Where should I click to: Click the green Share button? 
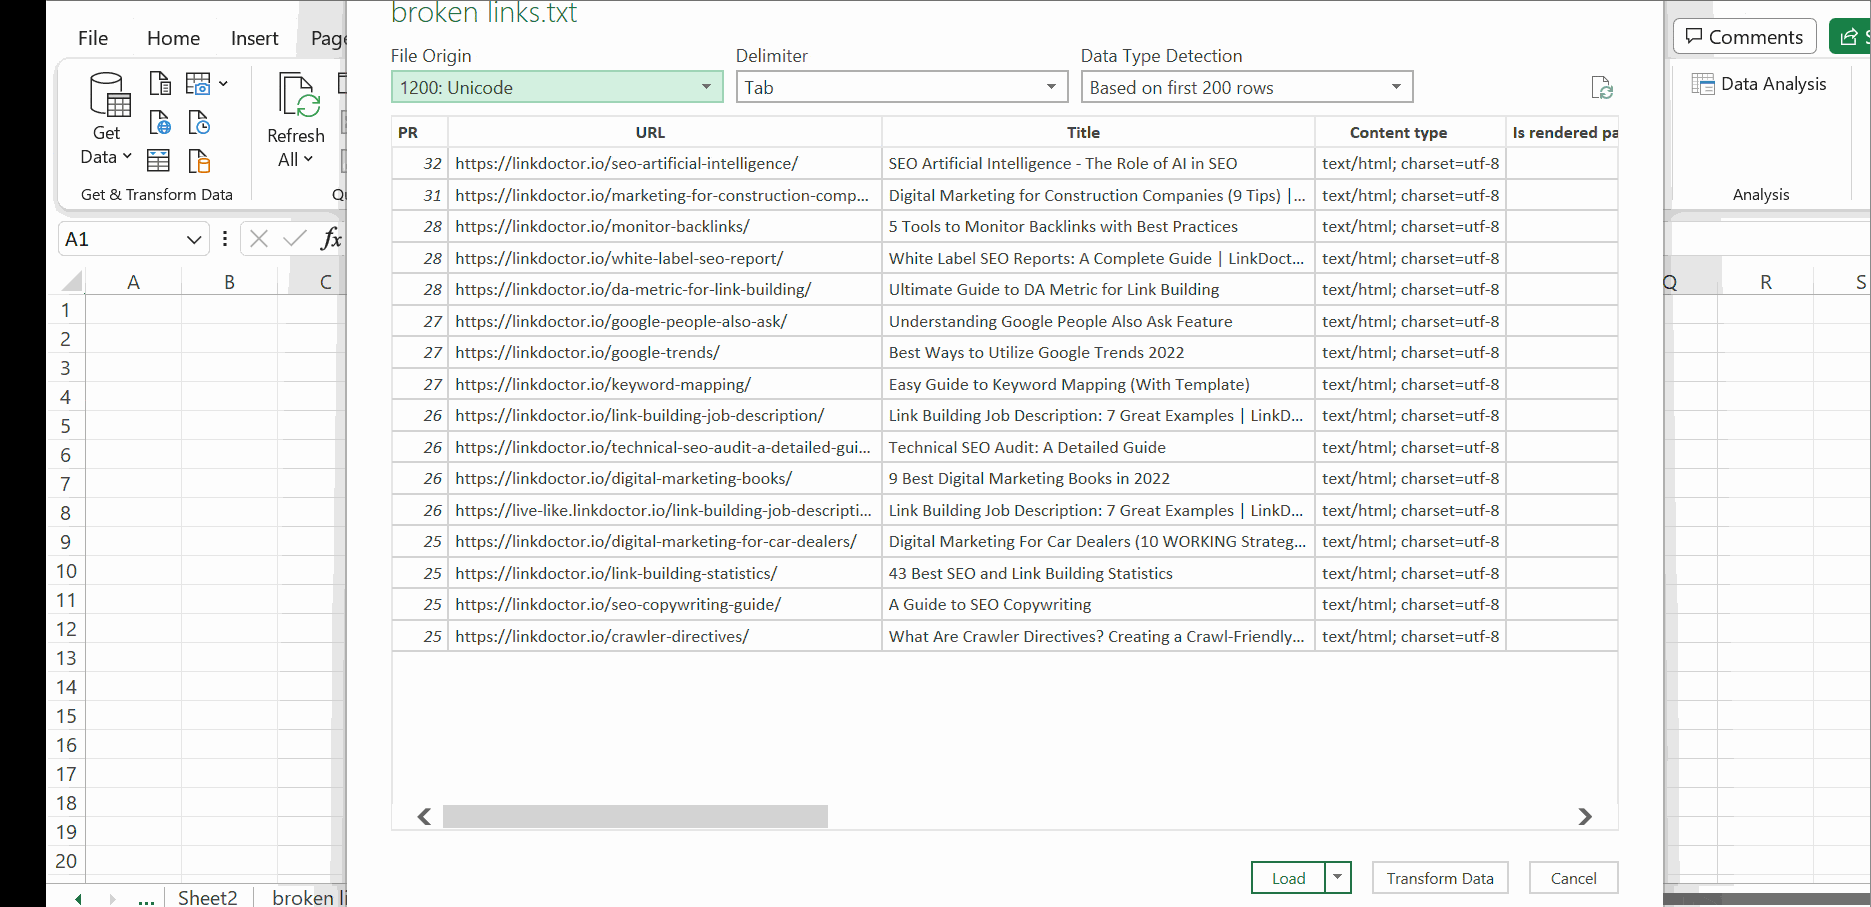[x=1849, y=37]
